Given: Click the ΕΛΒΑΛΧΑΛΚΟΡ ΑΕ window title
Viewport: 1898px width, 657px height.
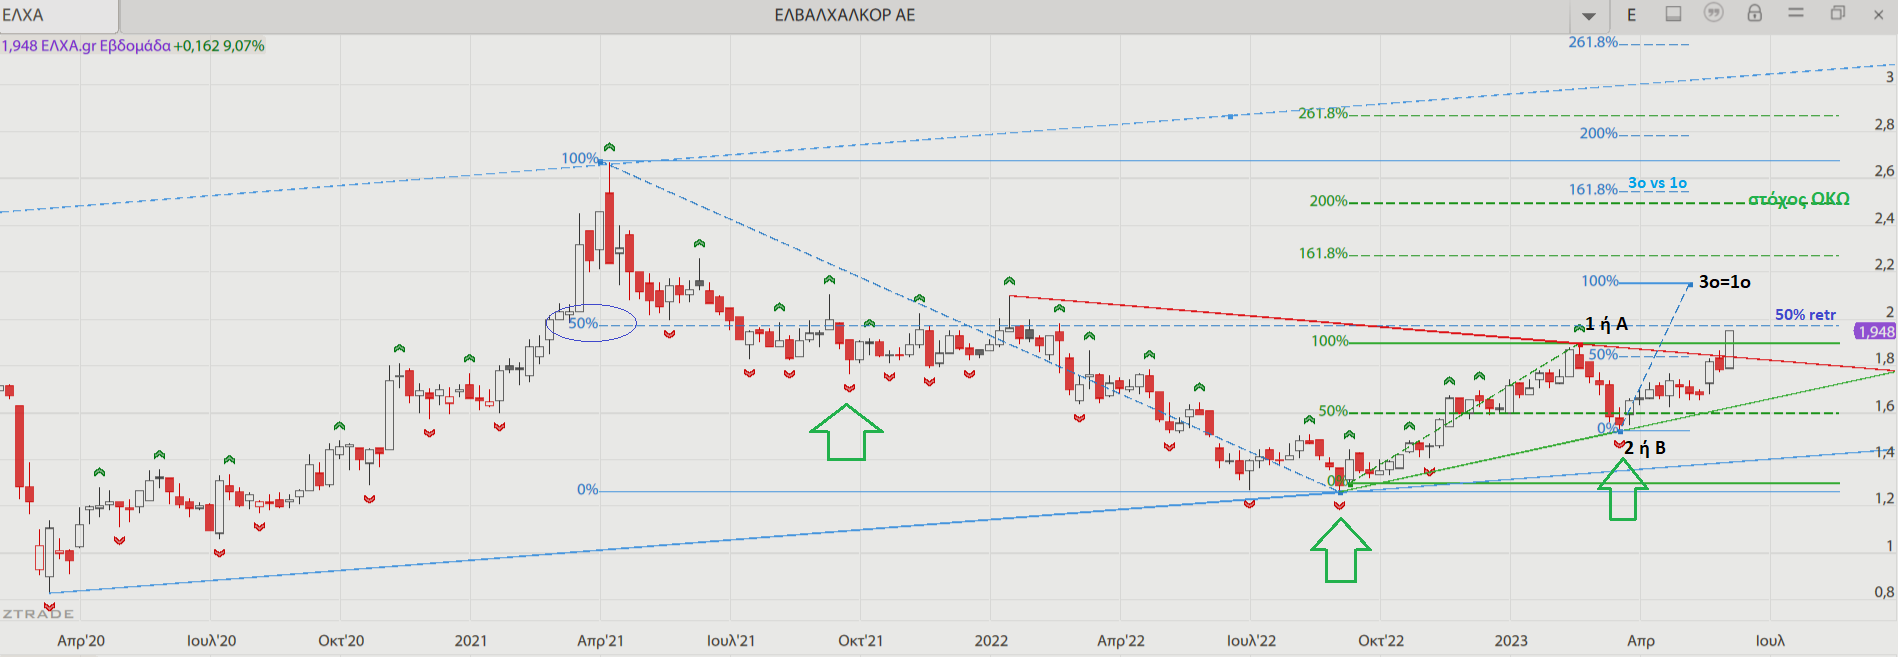Looking at the screenshot, I should [845, 15].
